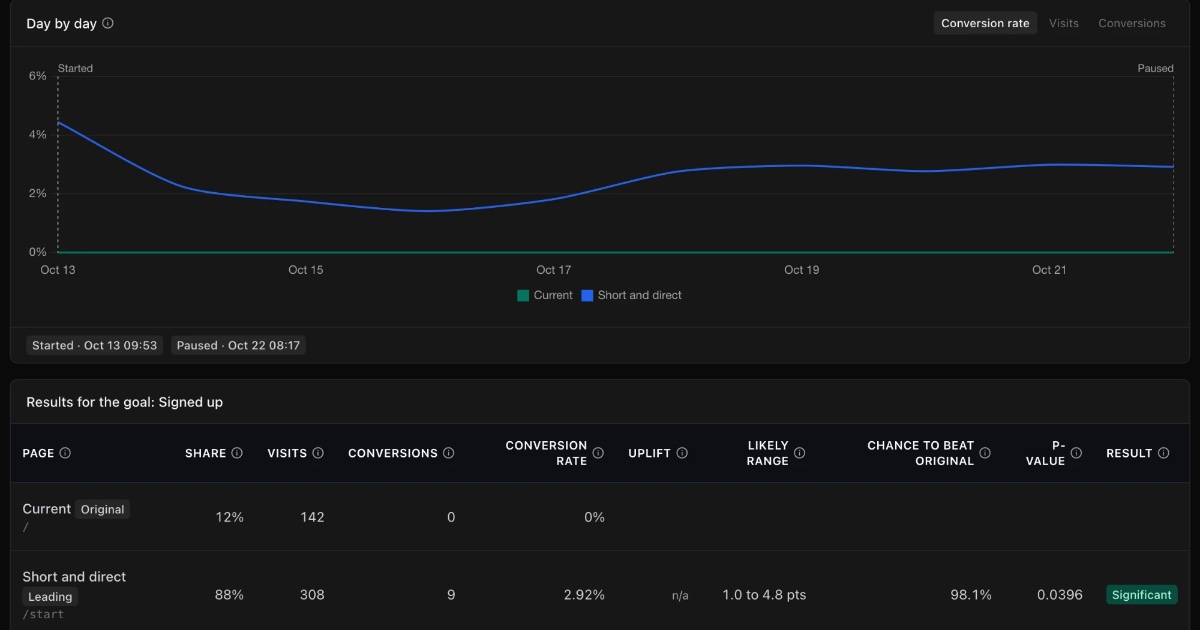
Task: Click the 88% share cell
Action: pyautogui.click(x=229, y=595)
